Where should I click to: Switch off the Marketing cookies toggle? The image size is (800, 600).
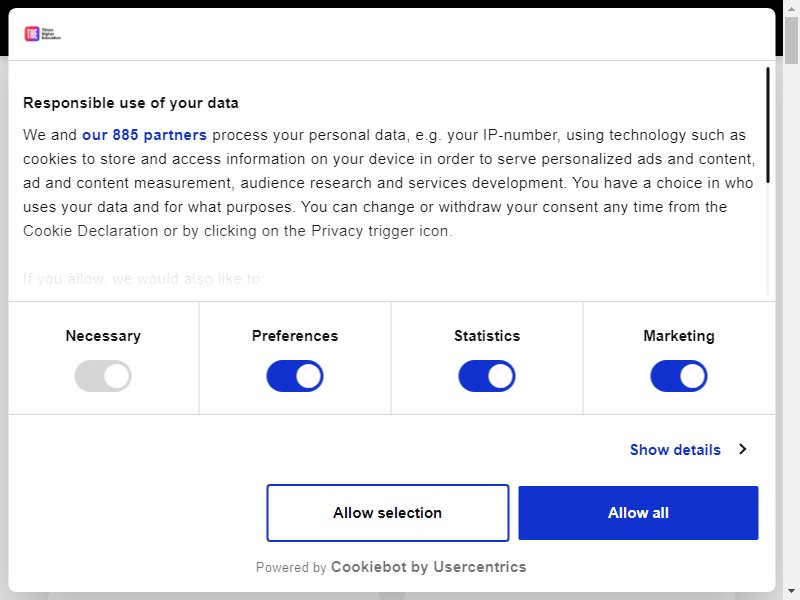pyautogui.click(x=679, y=376)
